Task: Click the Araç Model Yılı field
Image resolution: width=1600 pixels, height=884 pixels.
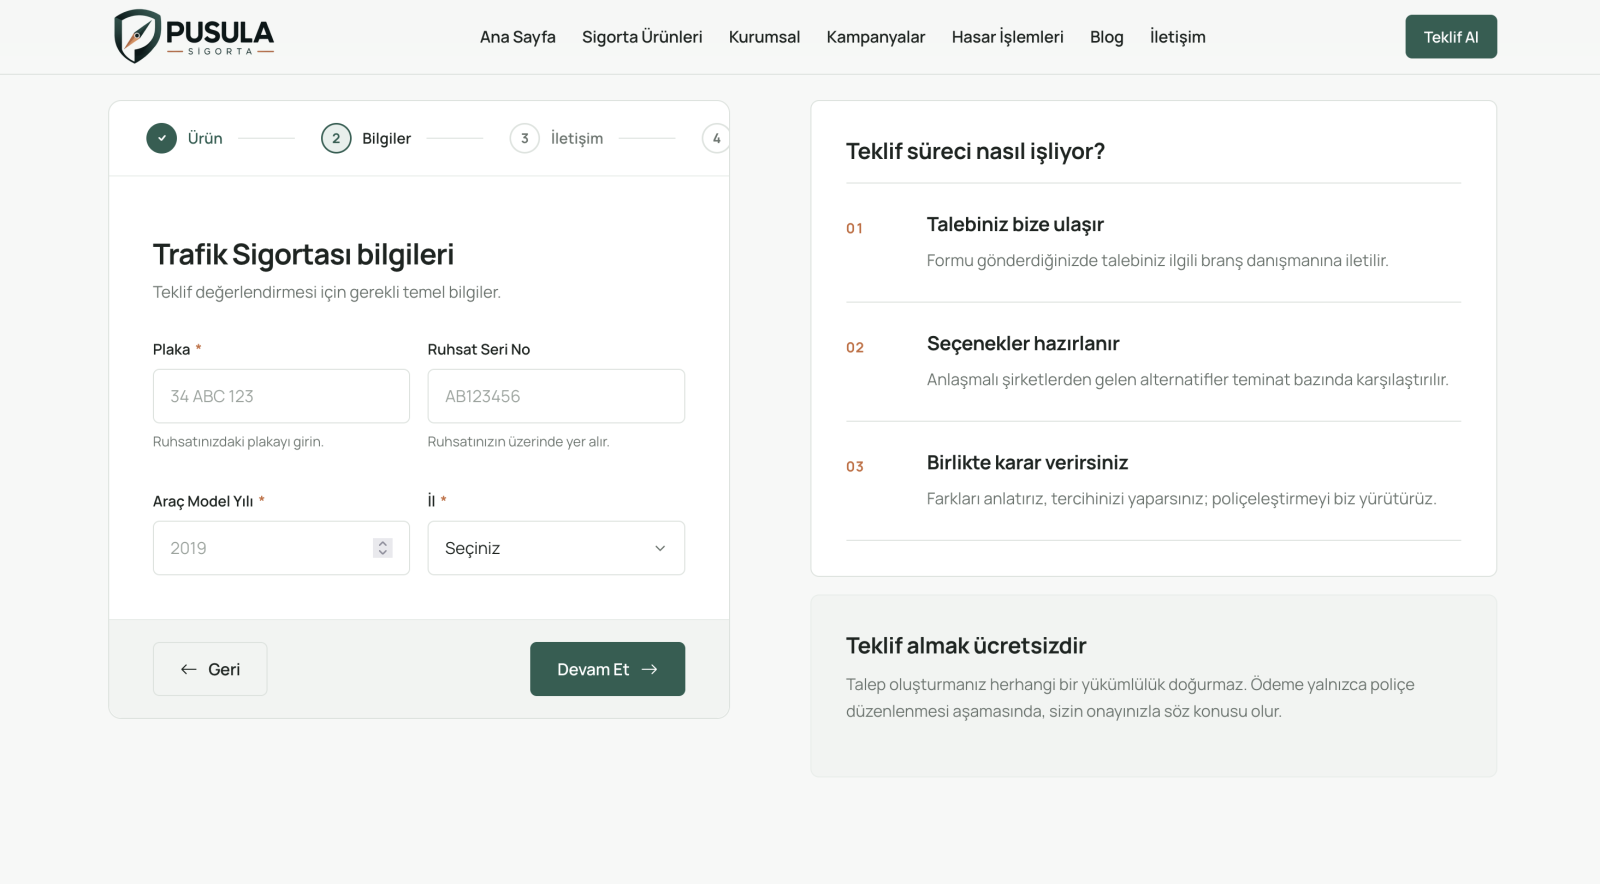Action: [x=281, y=548]
